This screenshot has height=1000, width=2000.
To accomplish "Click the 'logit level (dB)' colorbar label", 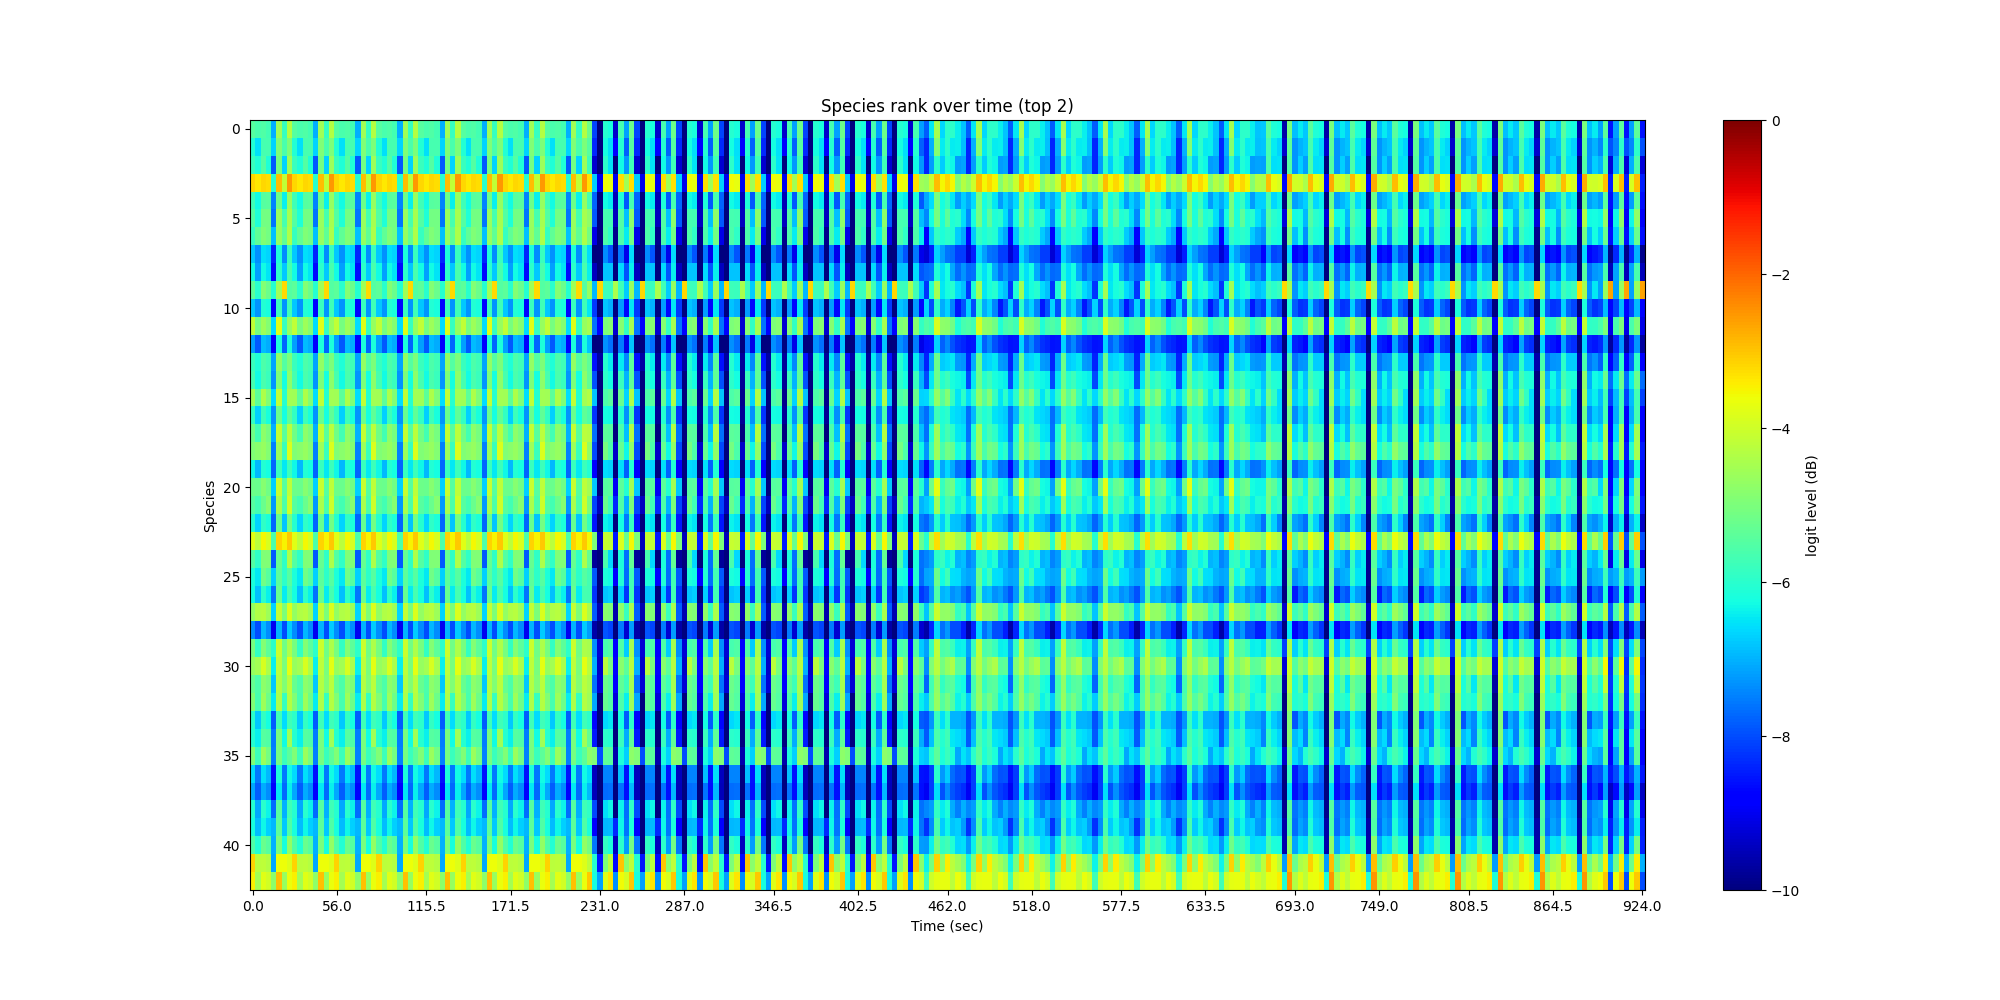I will 1811,506.
